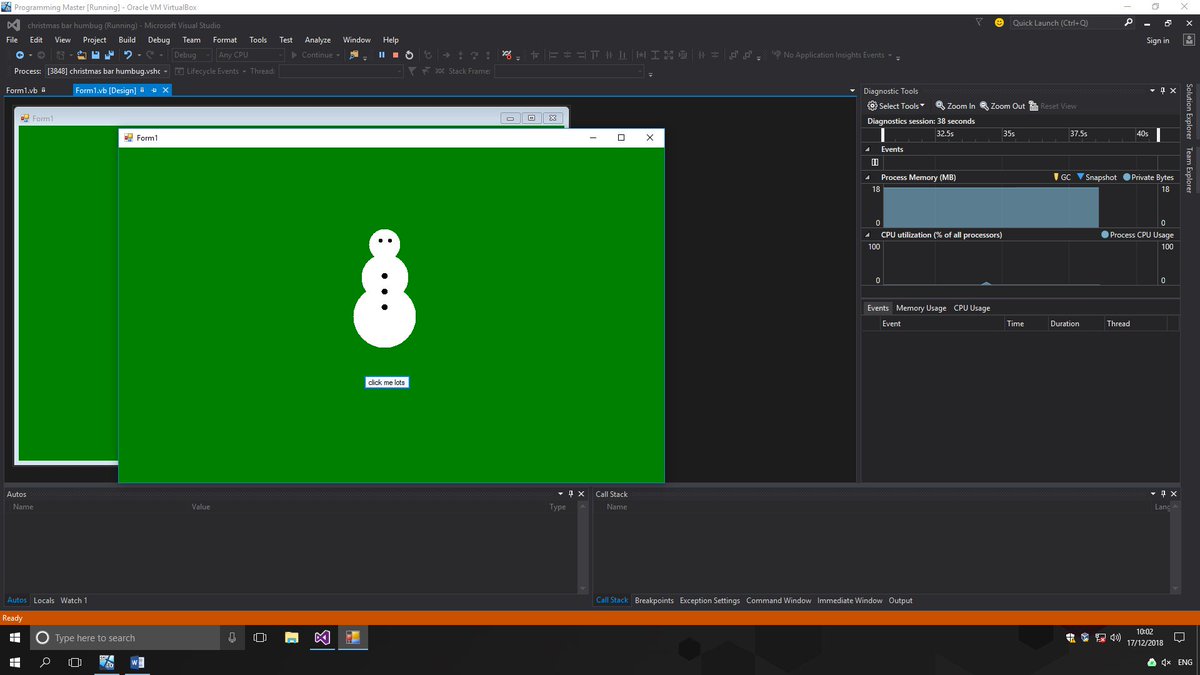Toggle the Process CPU Usage legend item
The image size is (1200, 675).
click(x=1137, y=235)
